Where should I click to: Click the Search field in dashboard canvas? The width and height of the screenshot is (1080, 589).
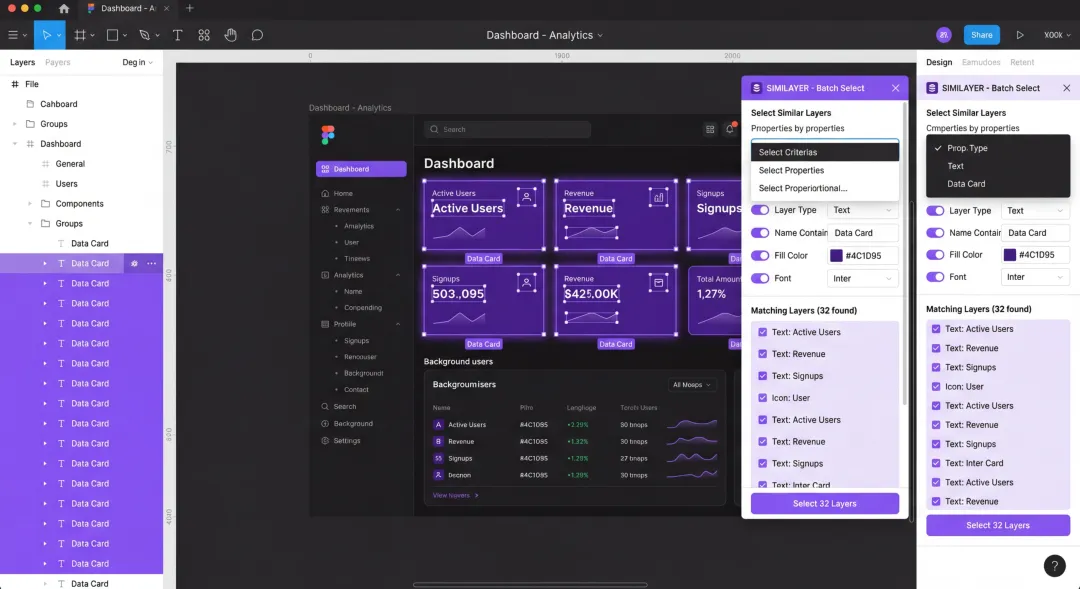507,130
